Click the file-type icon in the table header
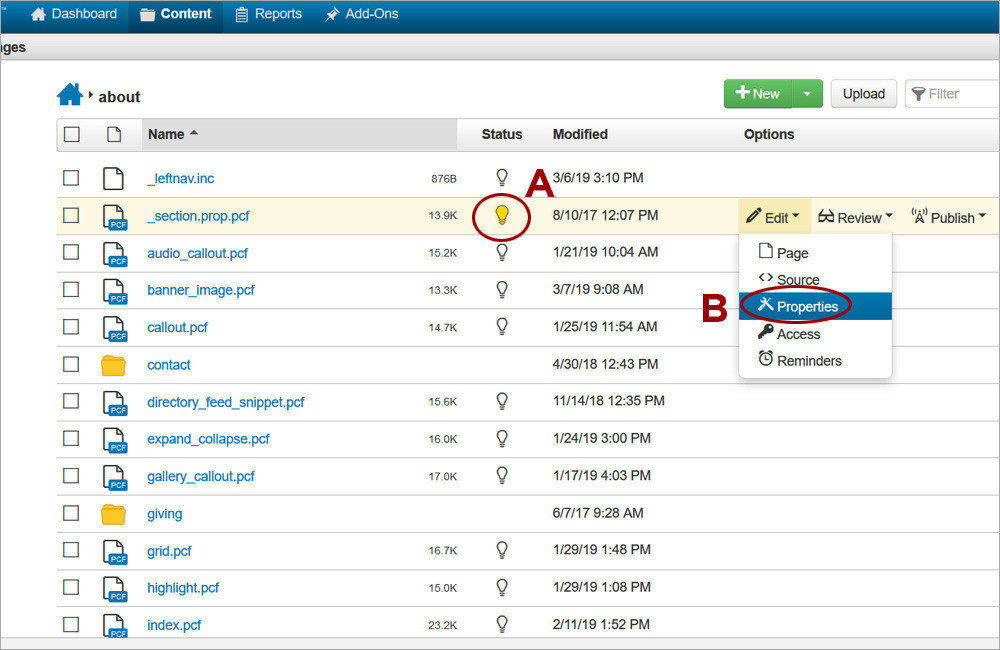This screenshot has height=650, width=1000. click(x=114, y=135)
